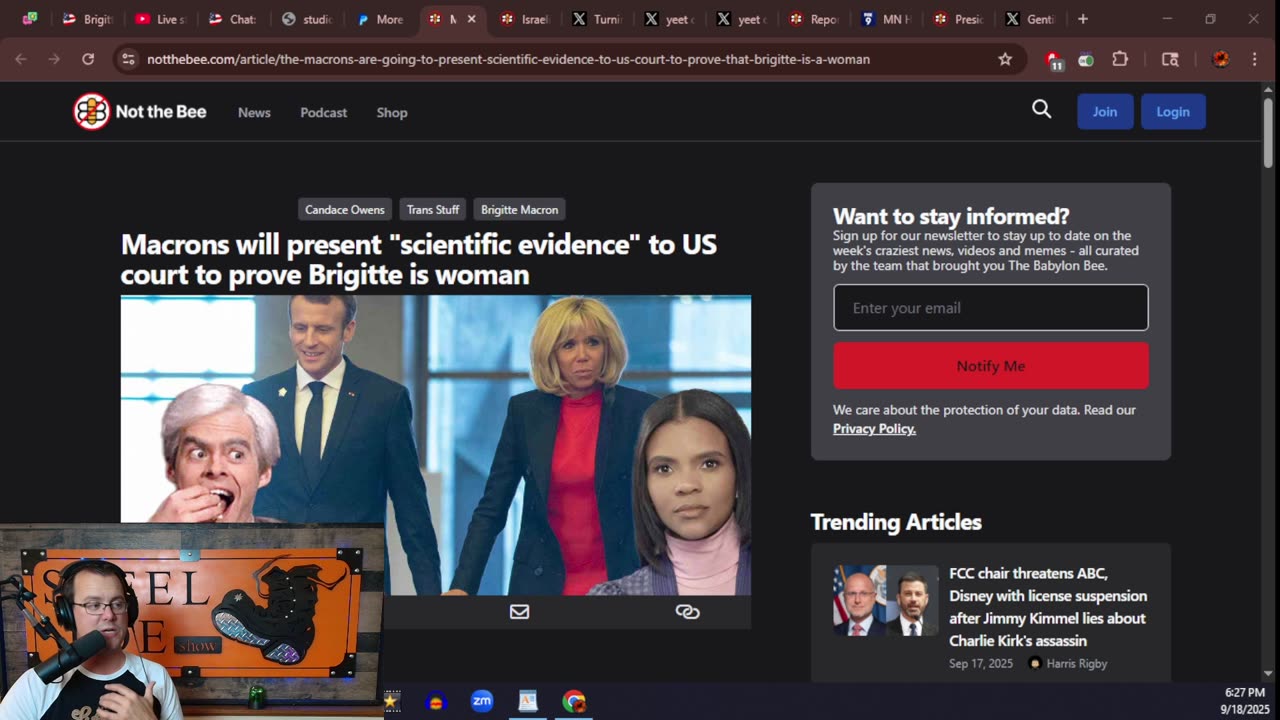Click the Not the Bee logo
Image resolution: width=1280 pixels, height=720 pixels.
(x=140, y=112)
